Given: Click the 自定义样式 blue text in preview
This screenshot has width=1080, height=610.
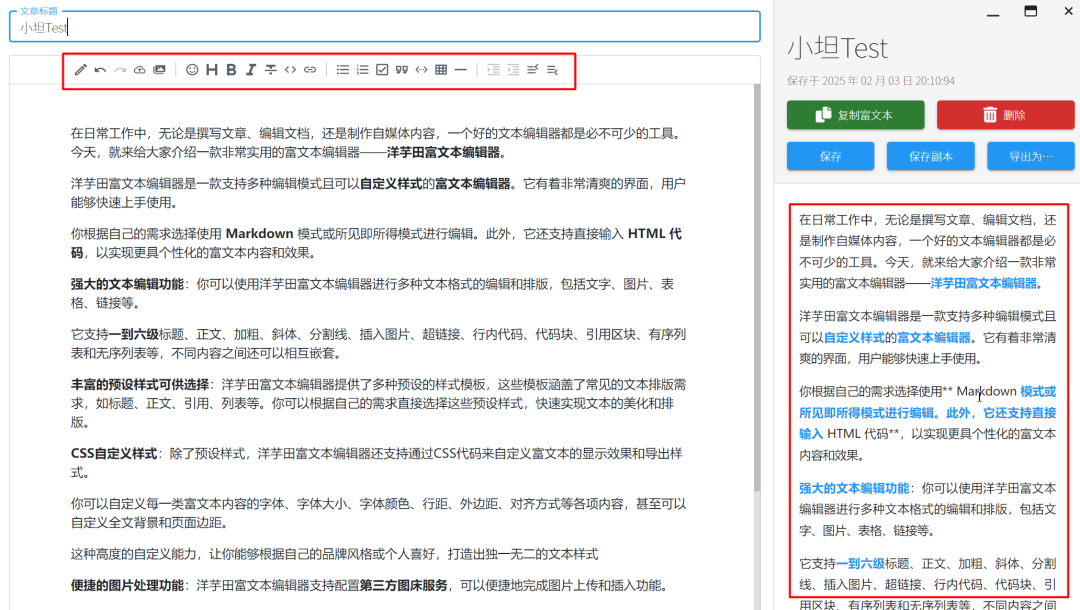Looking at the screenshot, I should [854, 337].
